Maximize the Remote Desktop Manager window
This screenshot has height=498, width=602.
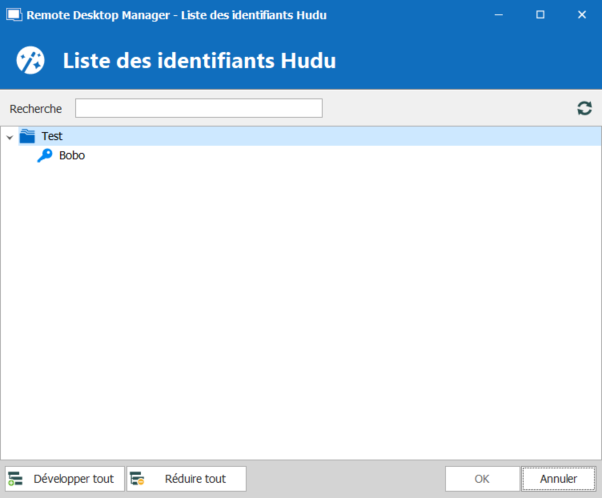pyautogui.click(x=540, y=15)
